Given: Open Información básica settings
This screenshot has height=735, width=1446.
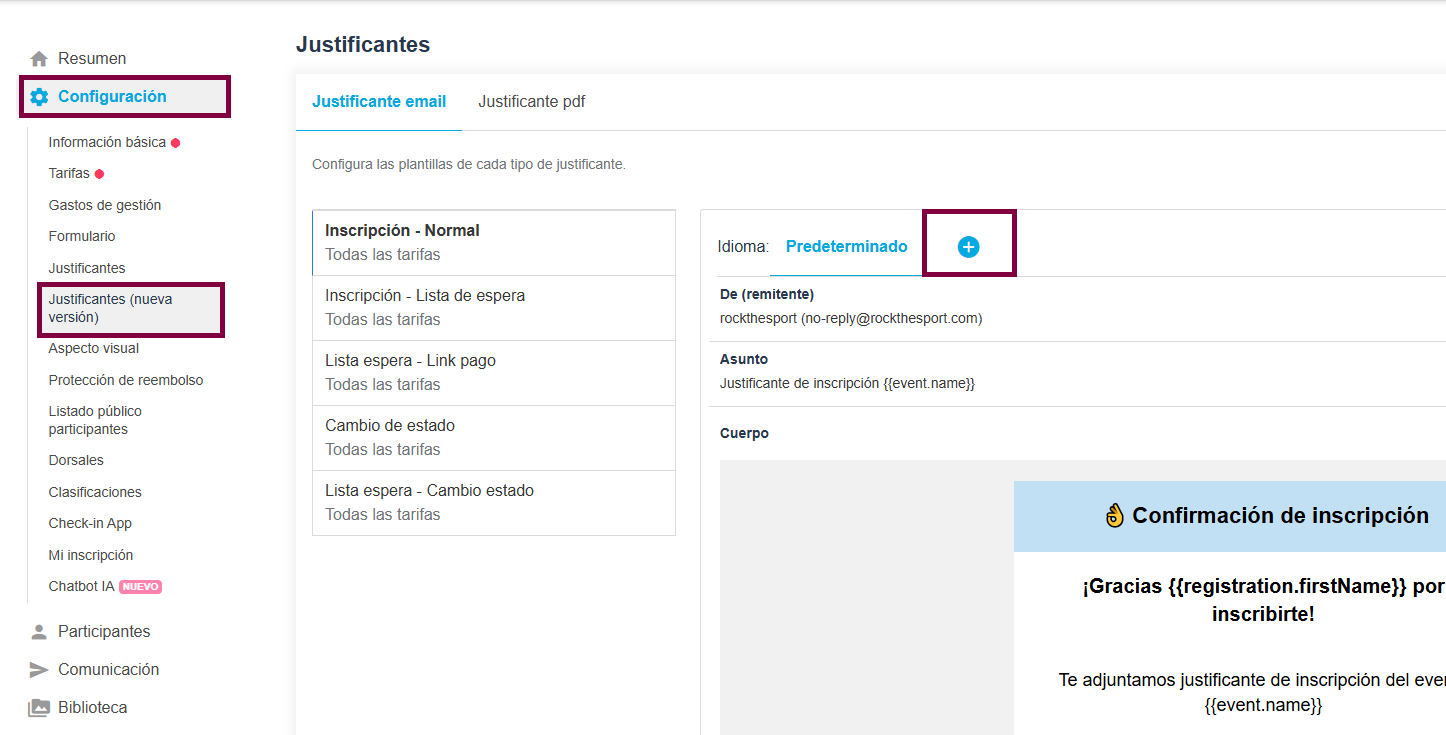Looking at the screenshot, I should pyautogui.click(x=107, y=143).
